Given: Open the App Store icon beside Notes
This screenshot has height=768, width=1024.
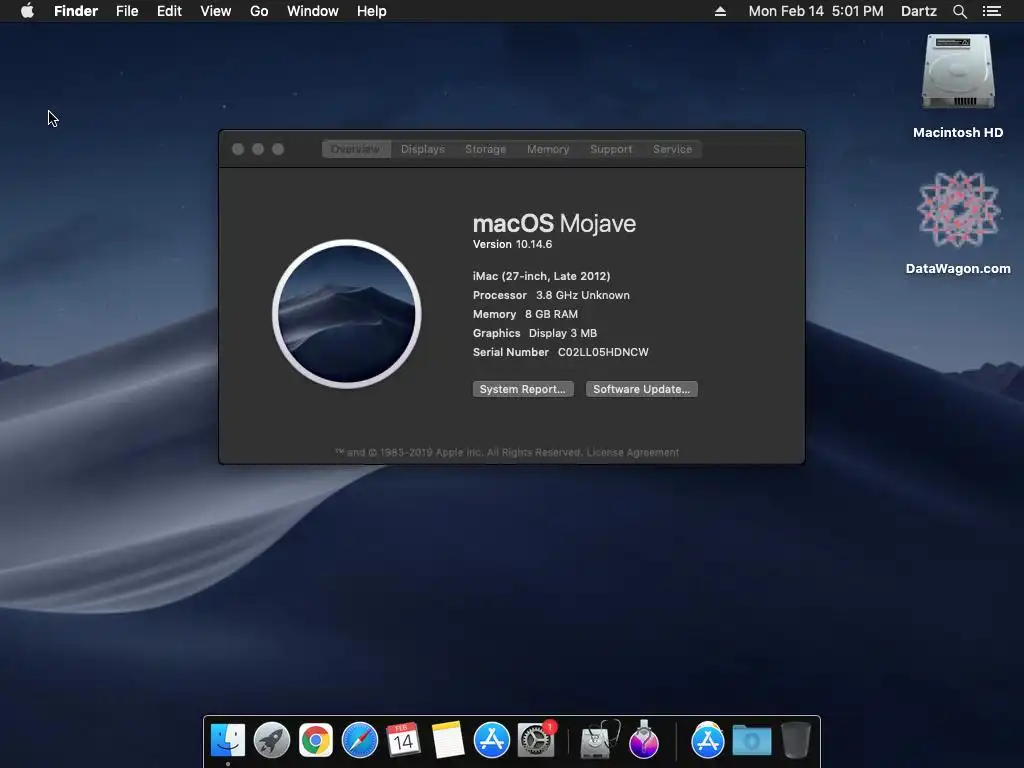Looking at the screenshot, I should (x=491, y=740).
